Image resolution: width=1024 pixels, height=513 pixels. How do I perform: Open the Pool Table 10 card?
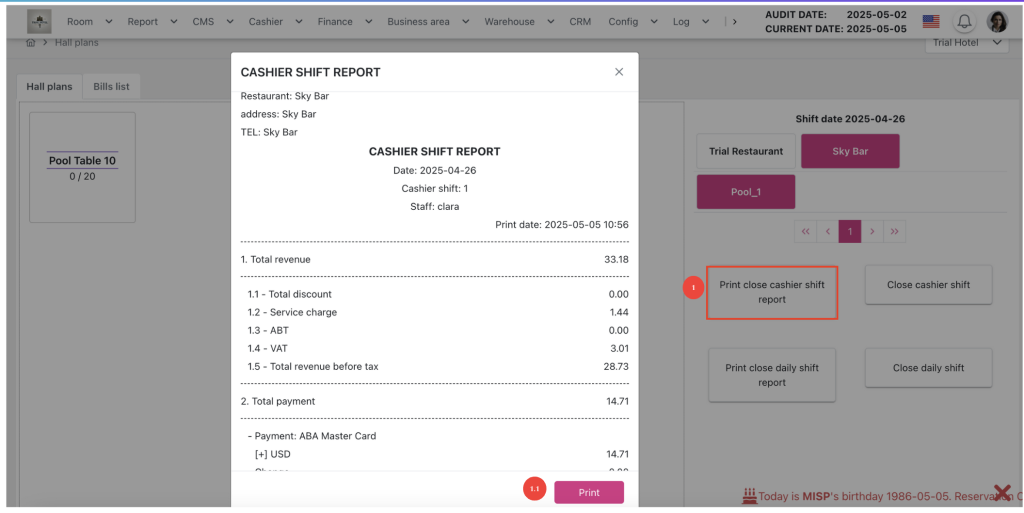tap(83, 167)
